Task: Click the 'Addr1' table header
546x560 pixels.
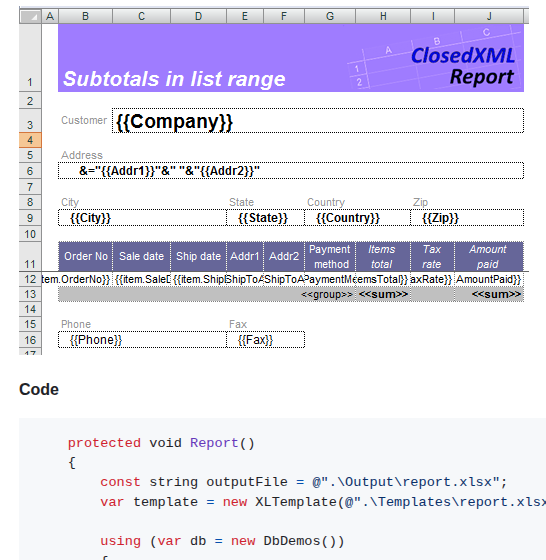Action: tap(245, 256)
